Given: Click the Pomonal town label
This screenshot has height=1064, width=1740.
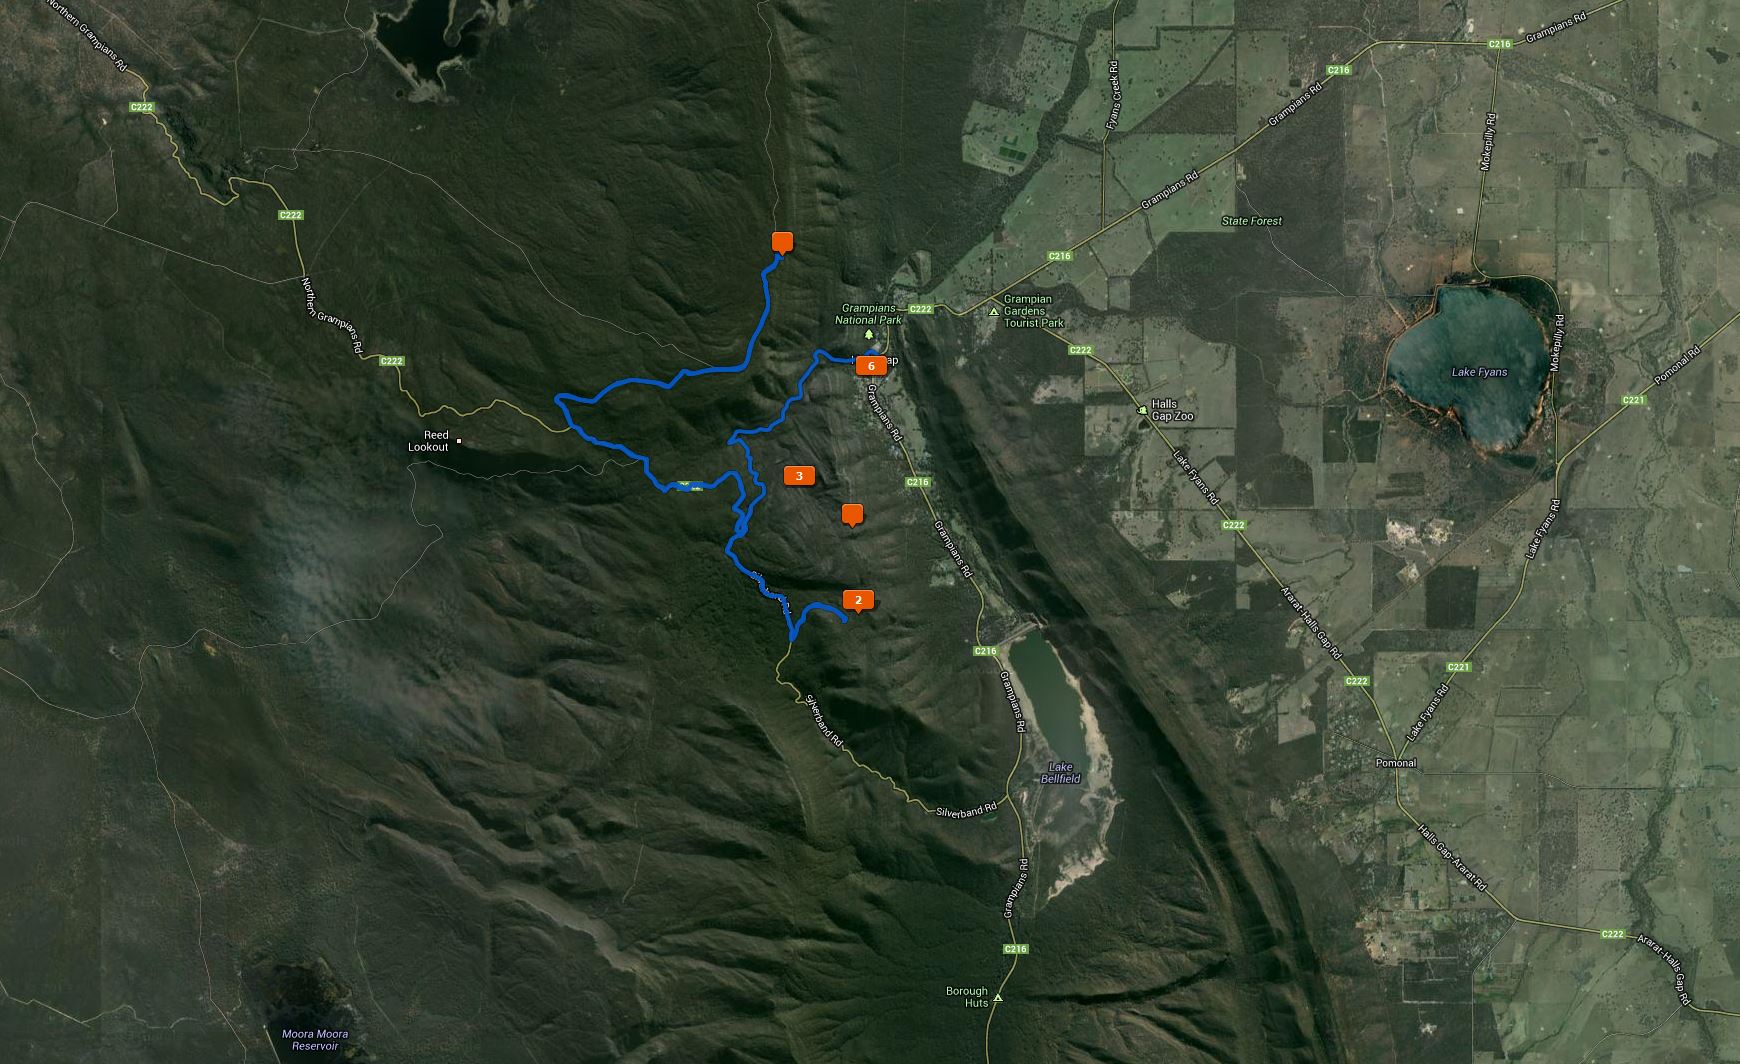Looking at the screenshot, I should click(x=1395, y=763).
